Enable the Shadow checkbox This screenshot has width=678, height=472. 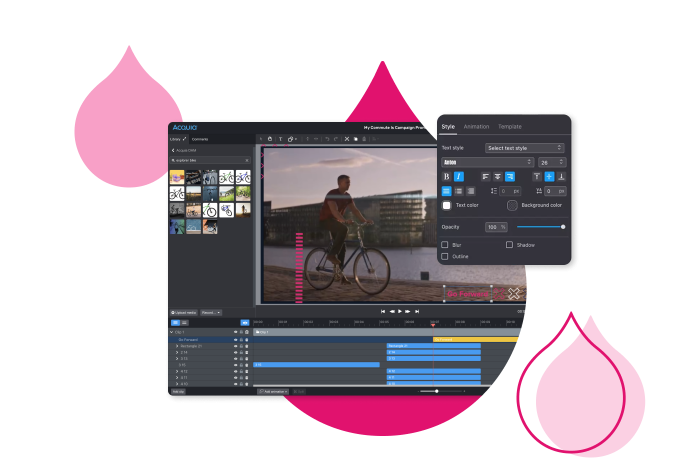tap(509, 245)
